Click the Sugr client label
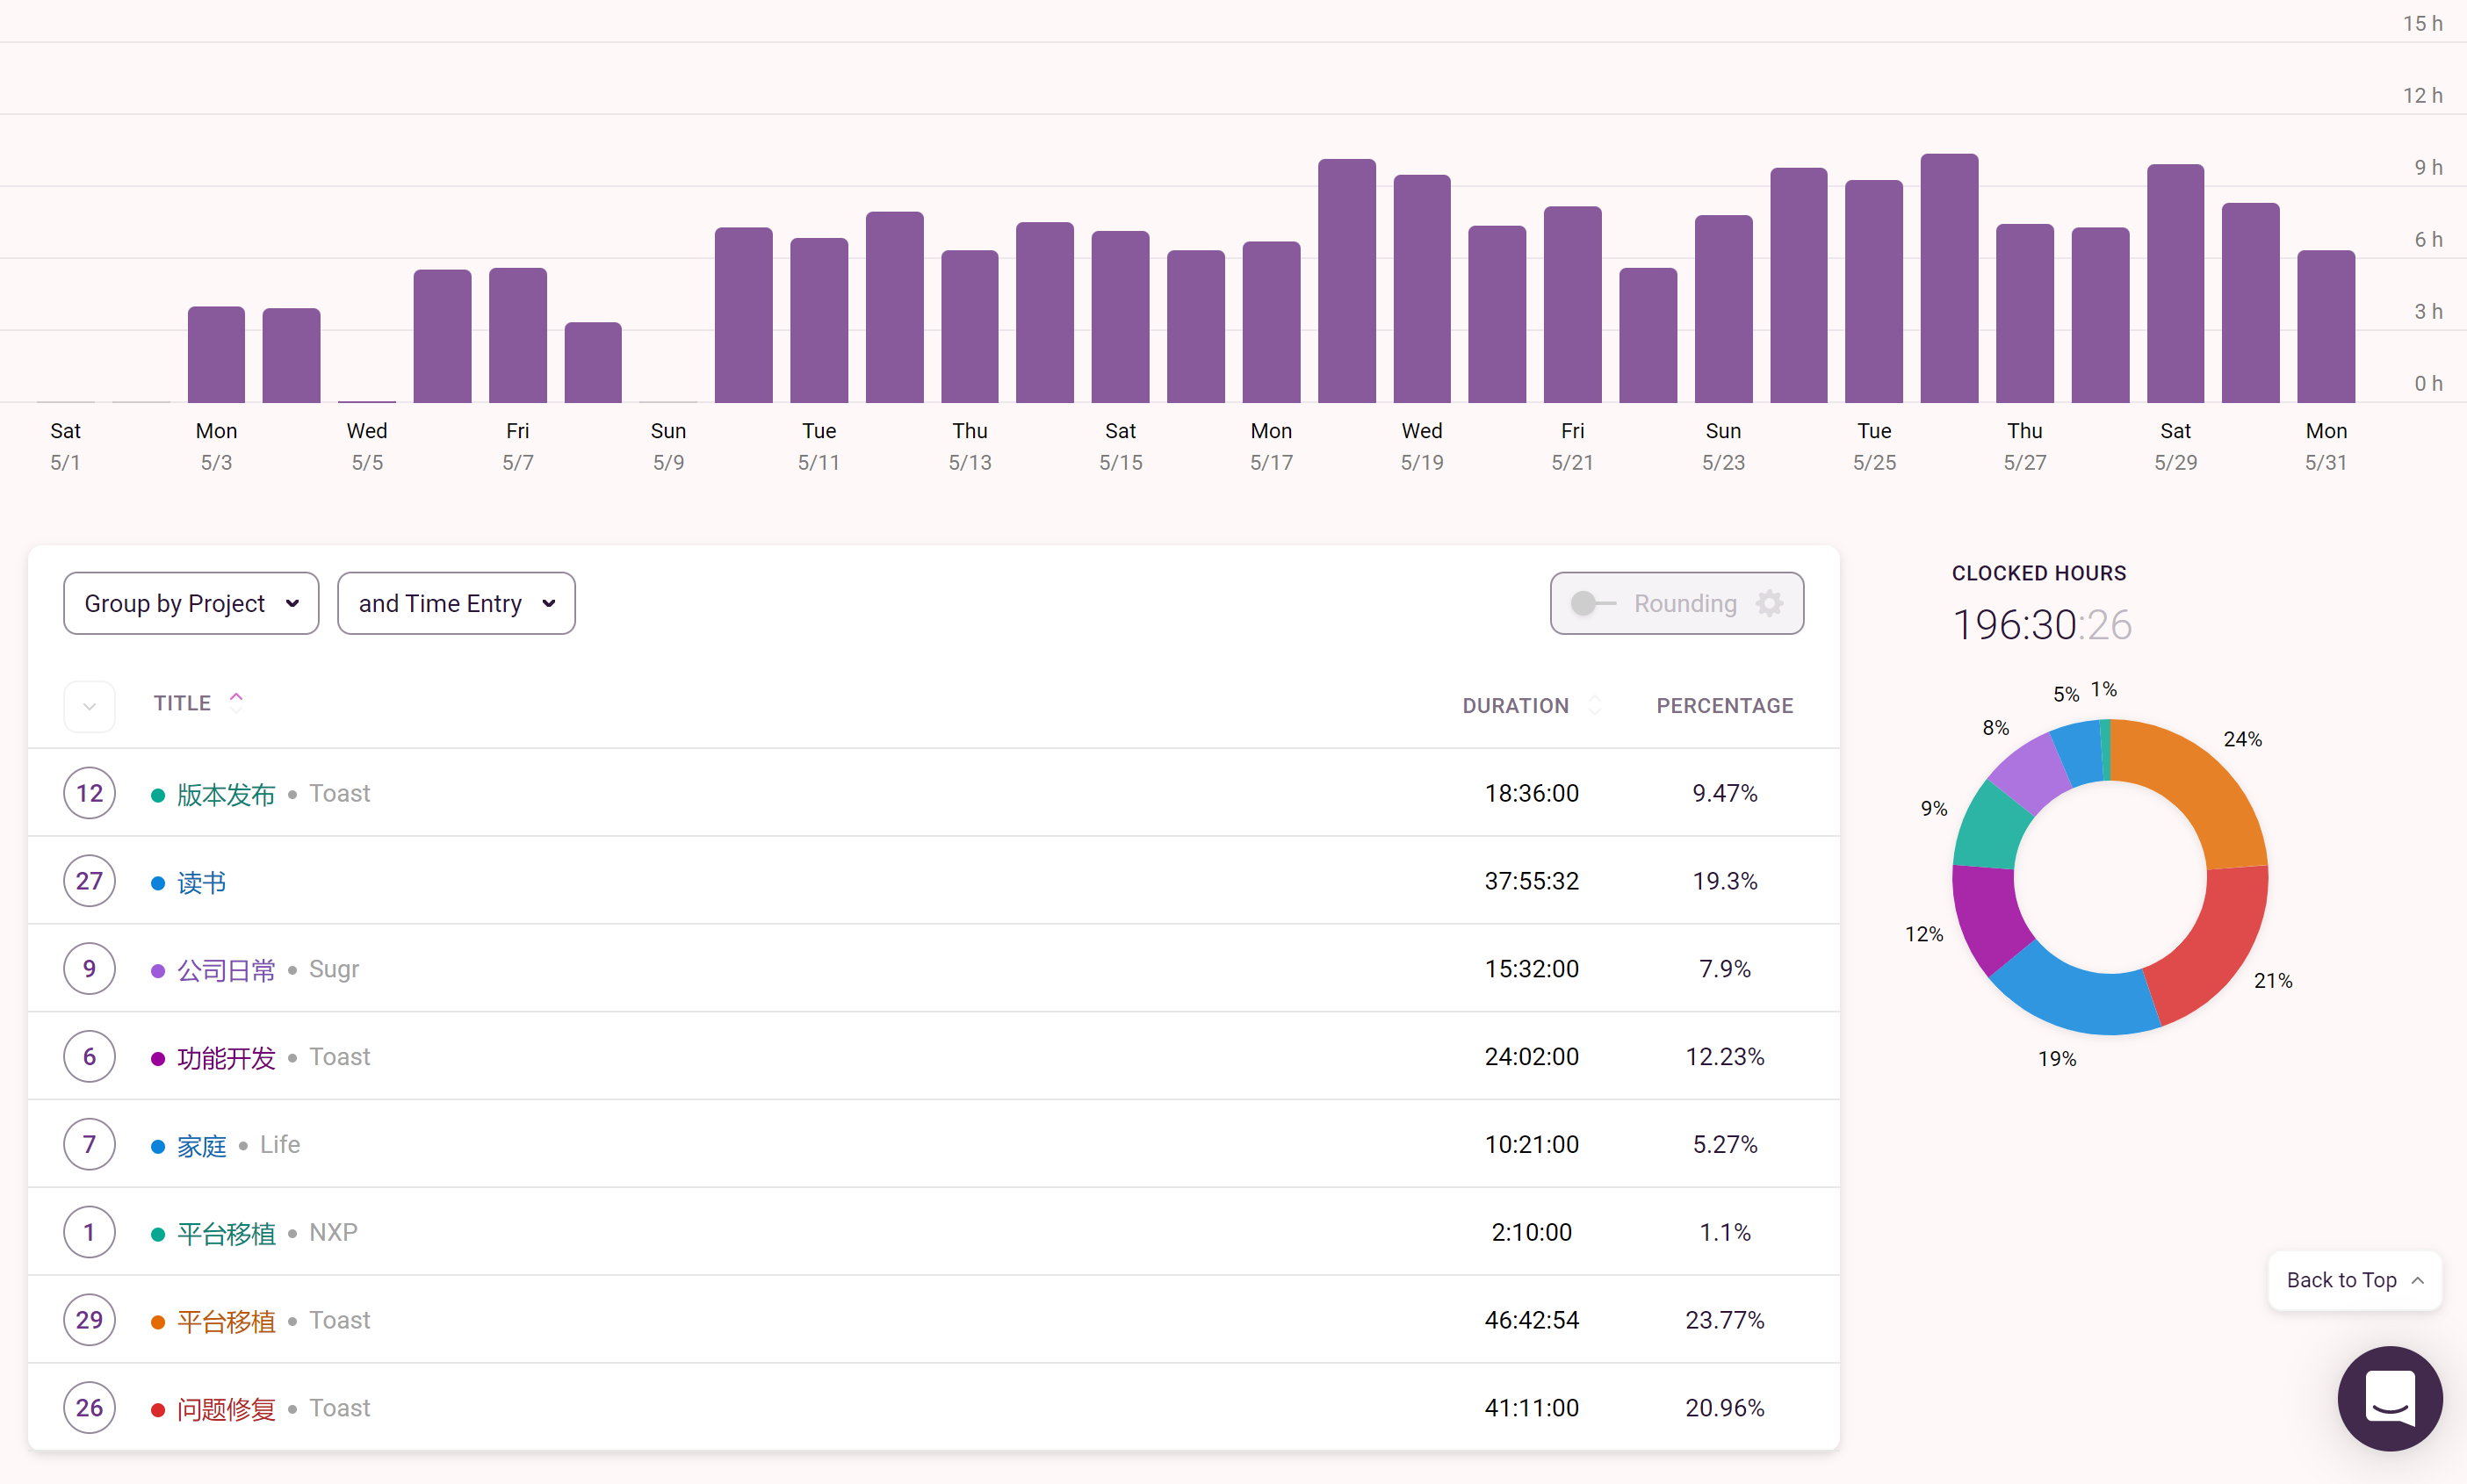The image size is (2467, 1484). 334,969
